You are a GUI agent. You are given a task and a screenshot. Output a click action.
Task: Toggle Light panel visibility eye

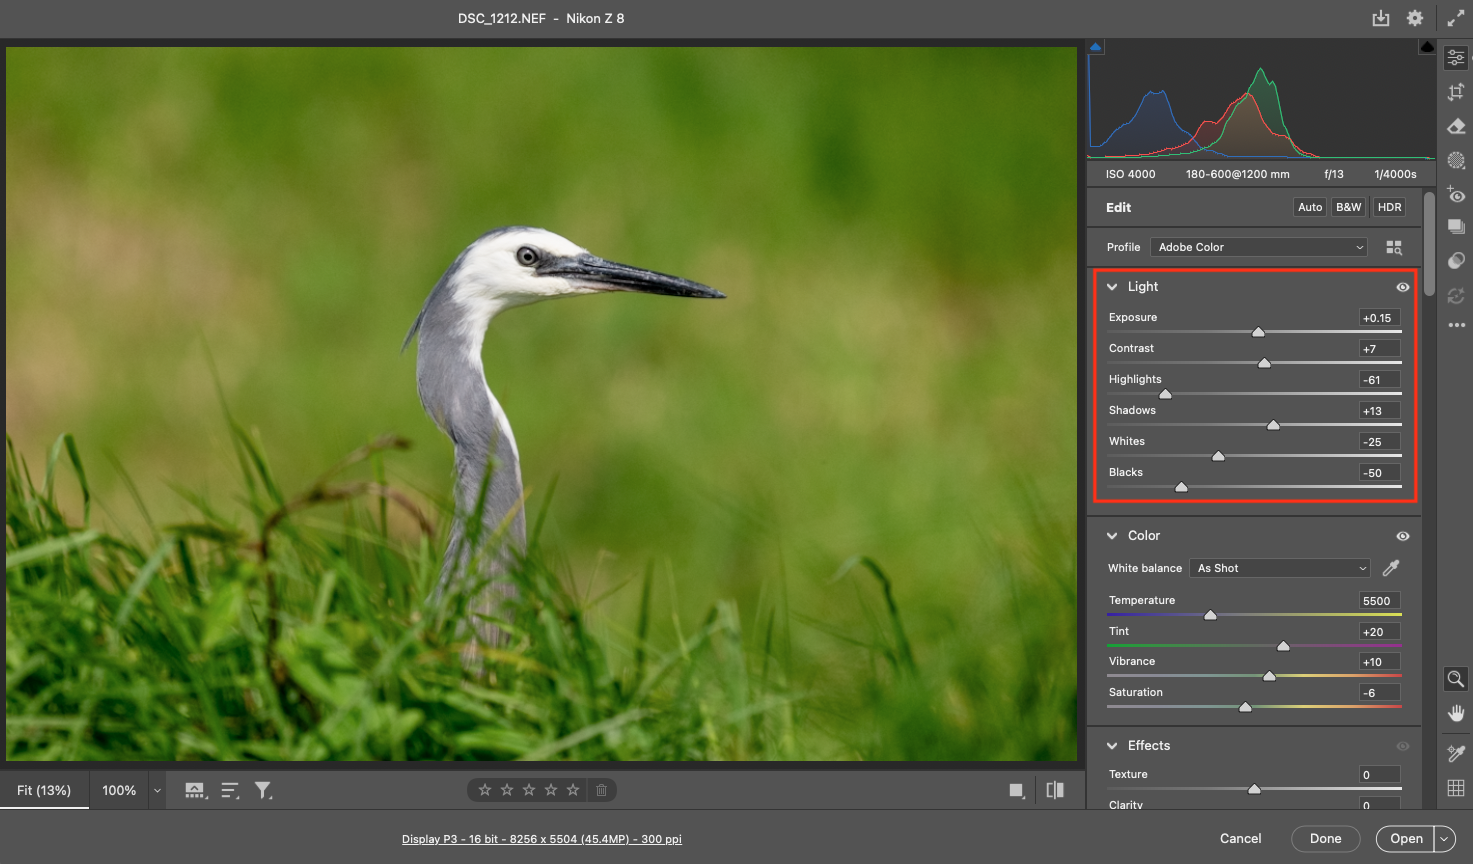tap(1403, 287)
